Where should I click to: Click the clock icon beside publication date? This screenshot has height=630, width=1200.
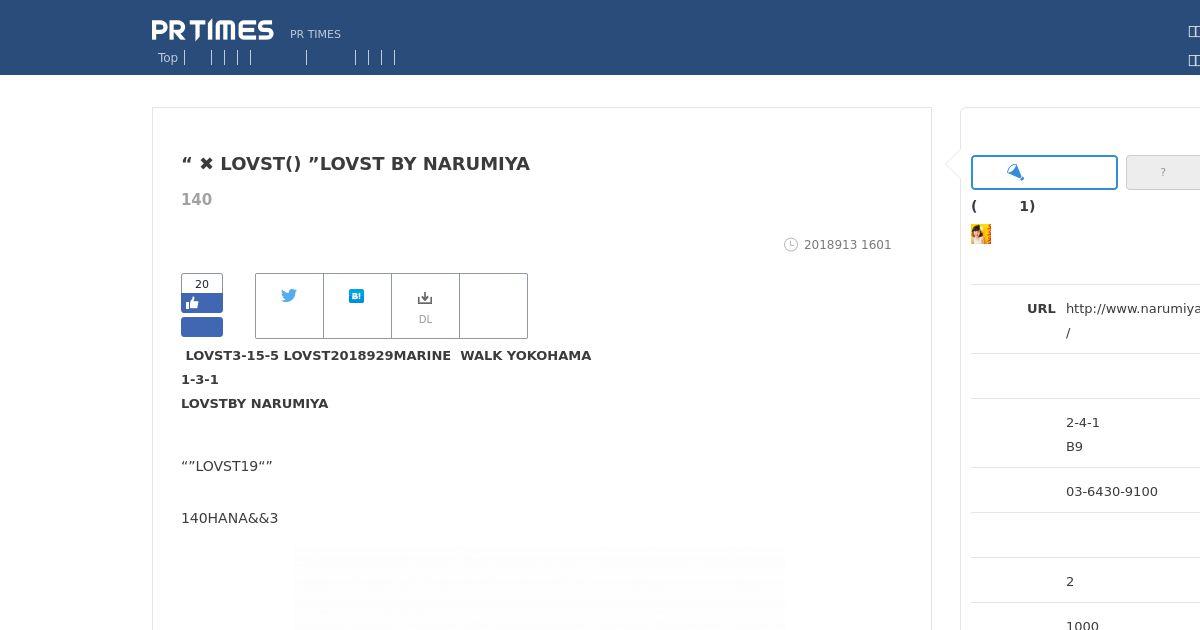tap(791, 244)
